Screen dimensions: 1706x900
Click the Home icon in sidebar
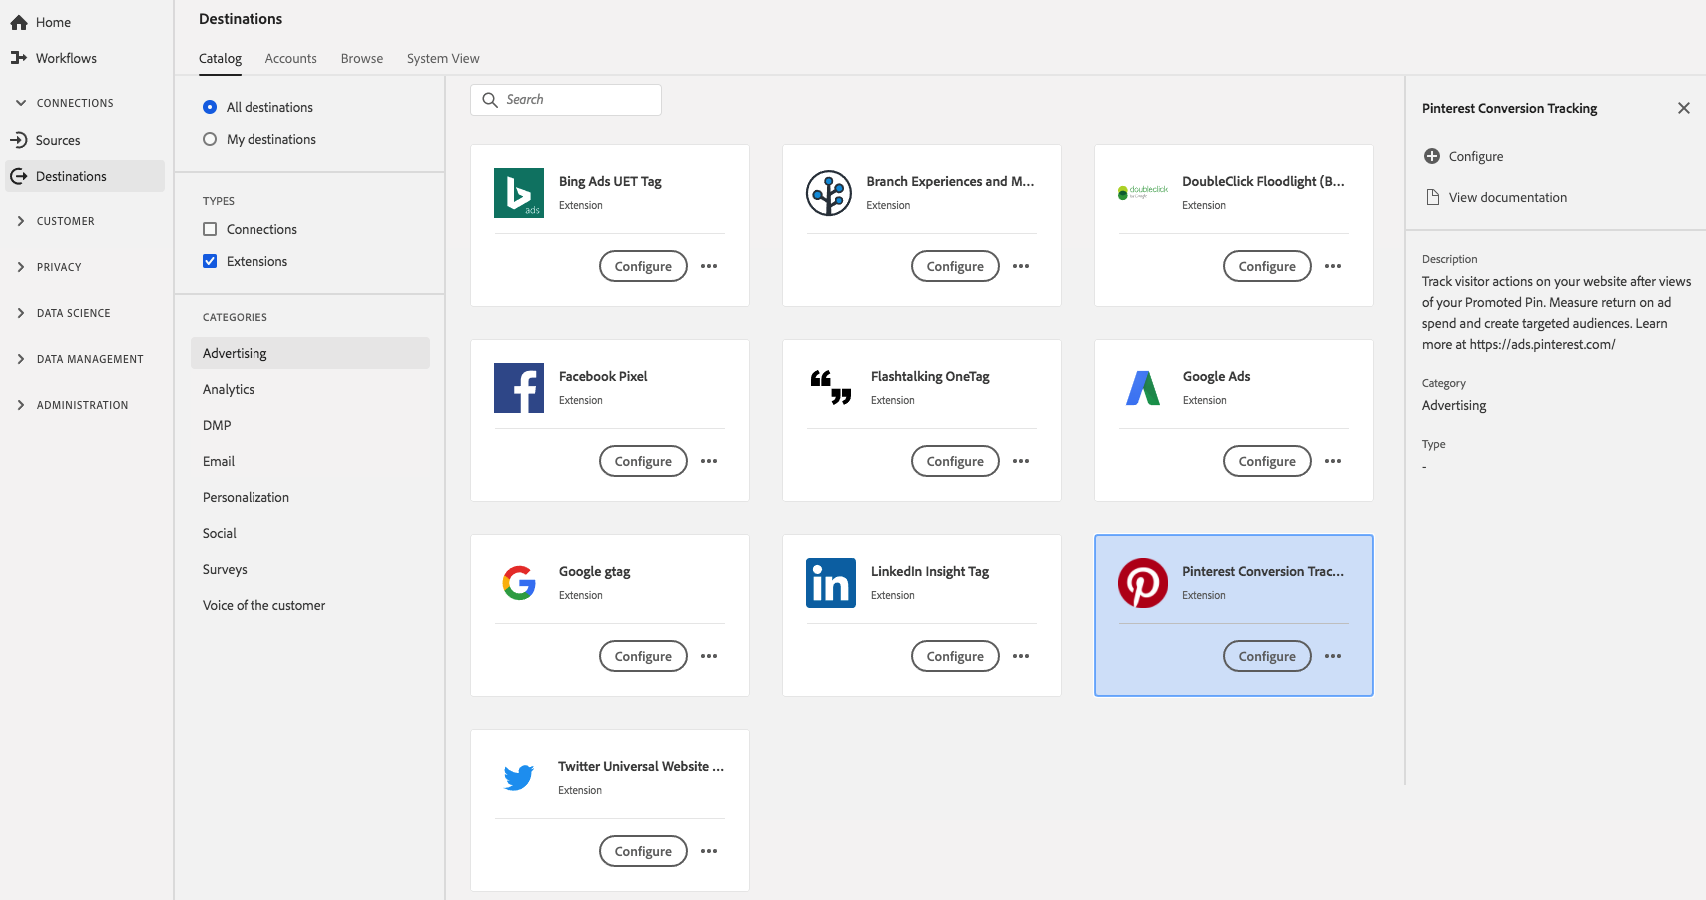19,22
